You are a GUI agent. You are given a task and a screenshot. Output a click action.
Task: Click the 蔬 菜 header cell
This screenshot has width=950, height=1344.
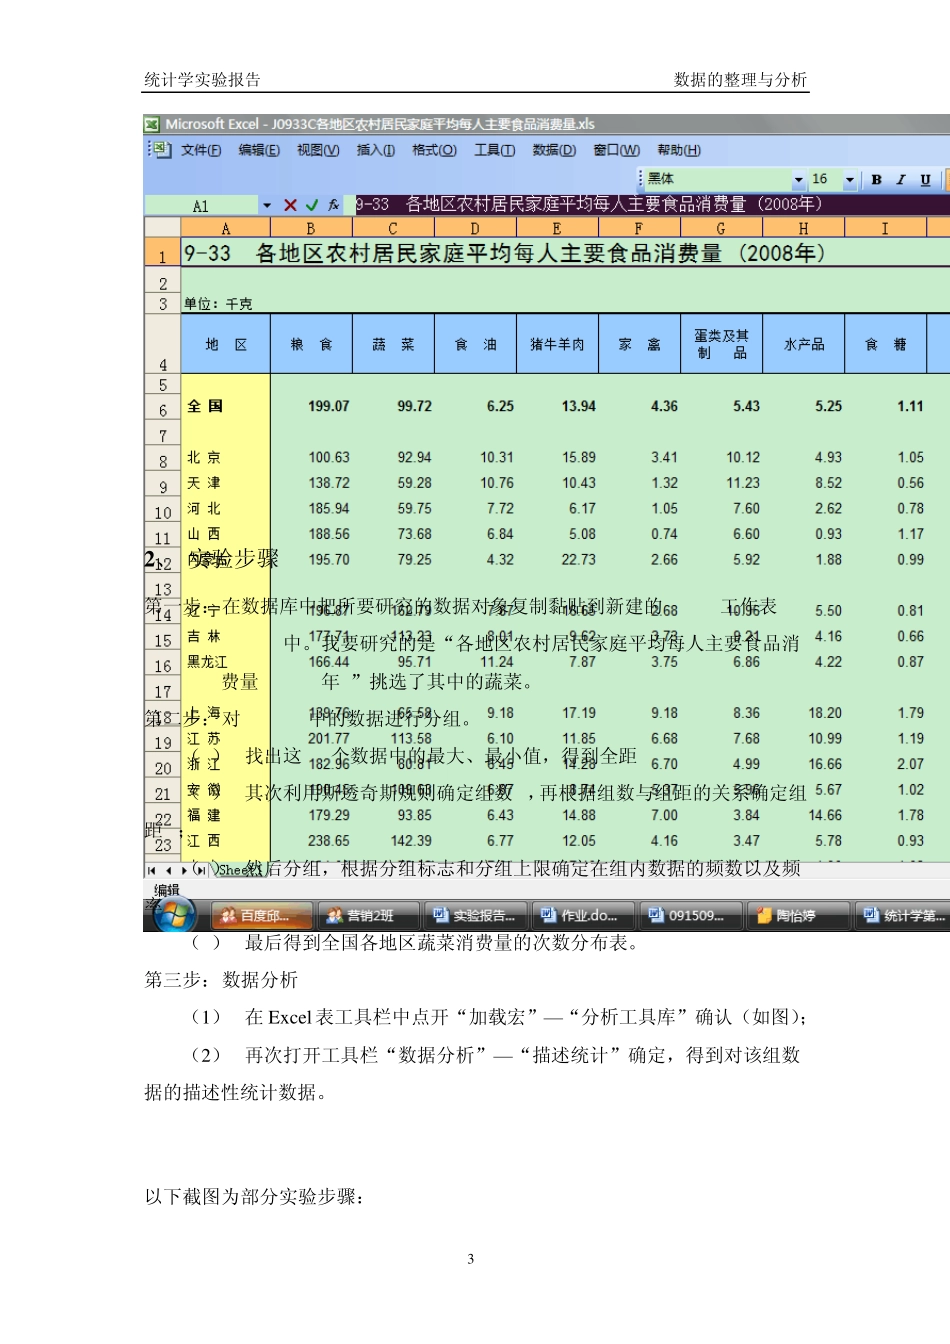(393, 344)
